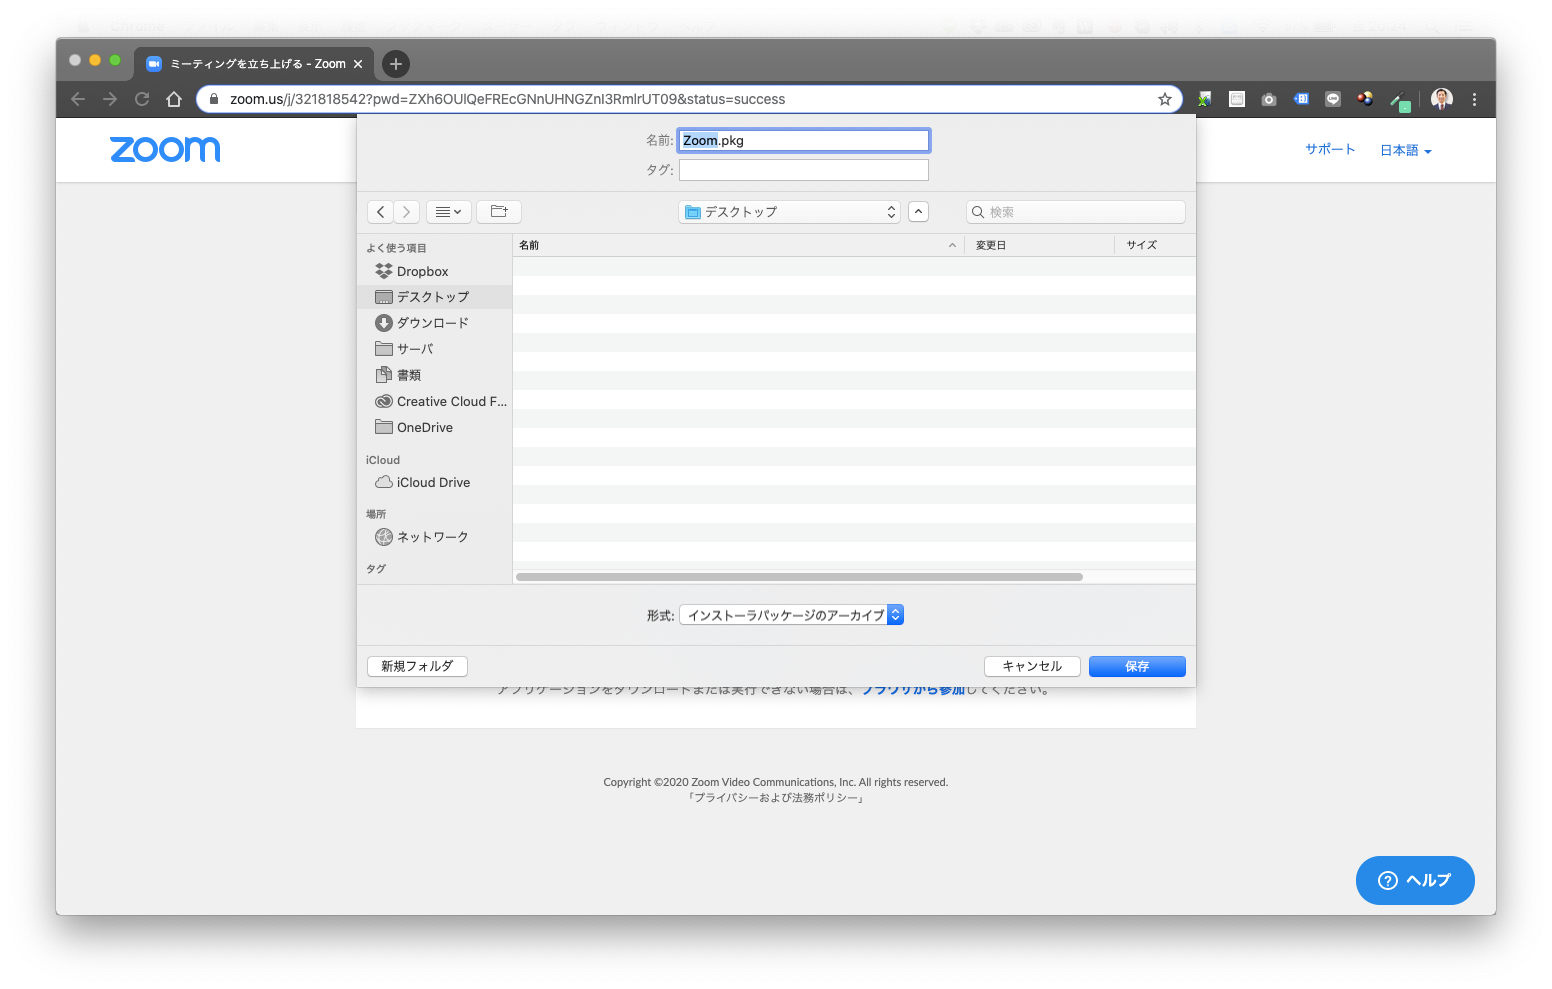Collapse the dialog with the chevron button

(x=918, y=212)
